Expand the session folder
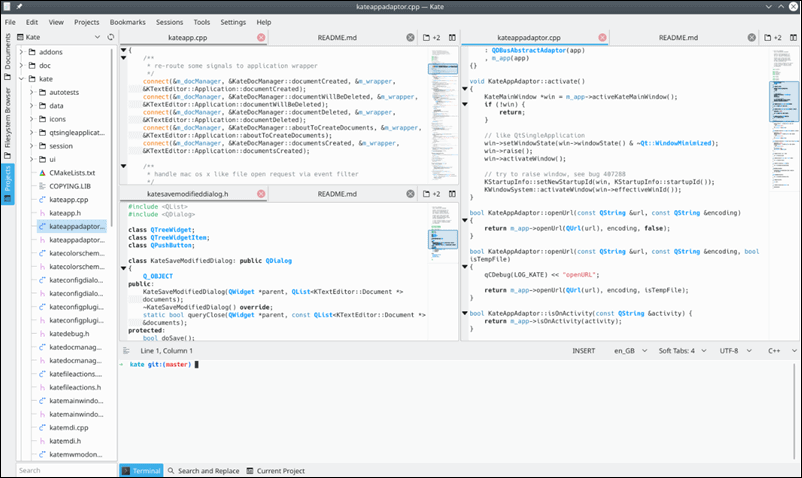 32,146
